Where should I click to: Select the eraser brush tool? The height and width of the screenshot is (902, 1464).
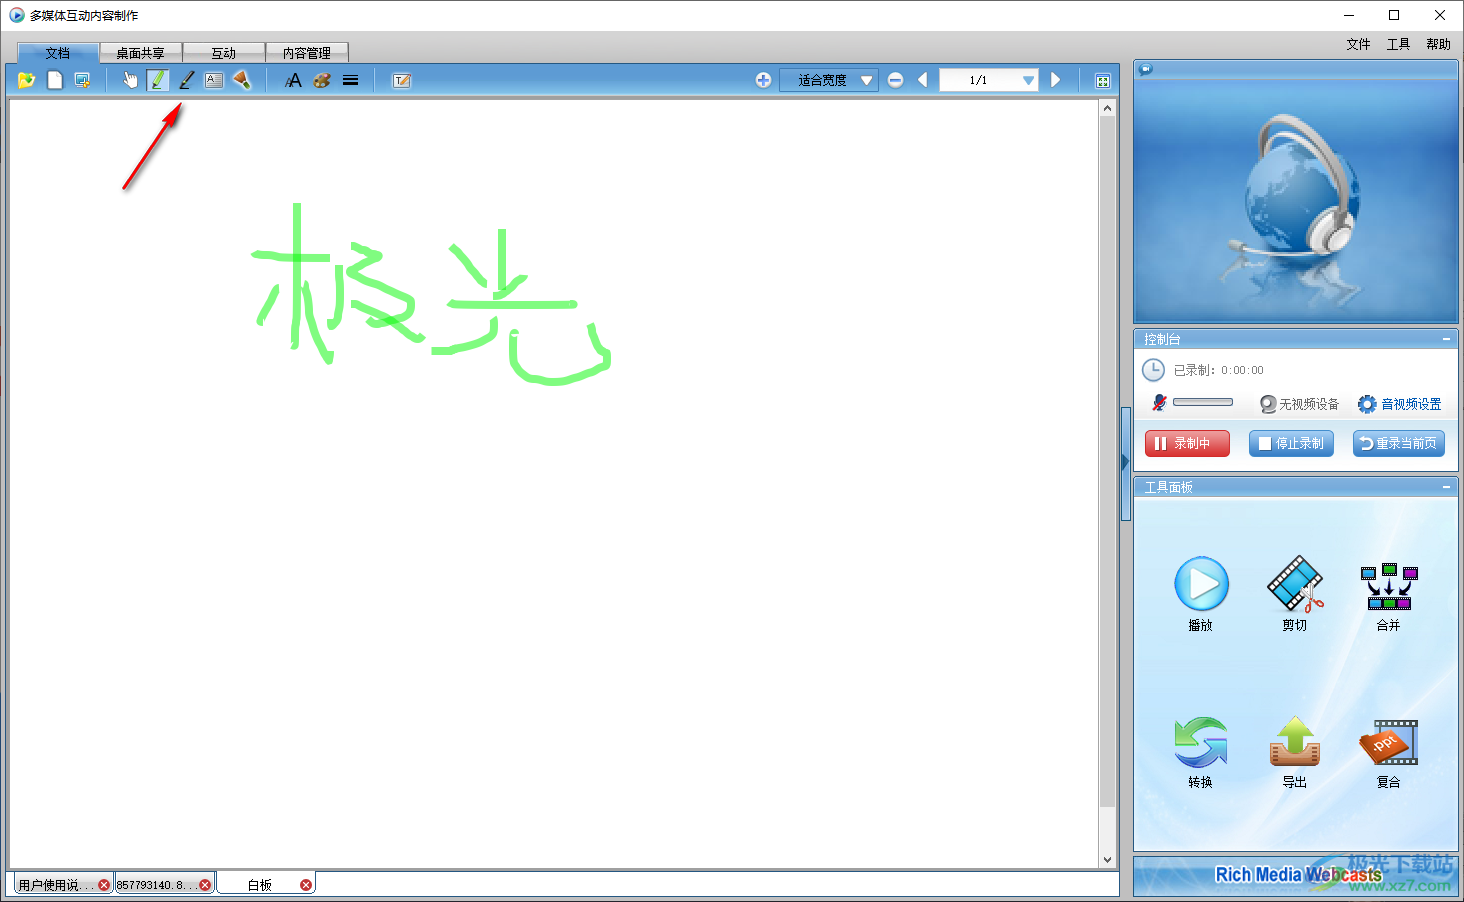(242, 80)
